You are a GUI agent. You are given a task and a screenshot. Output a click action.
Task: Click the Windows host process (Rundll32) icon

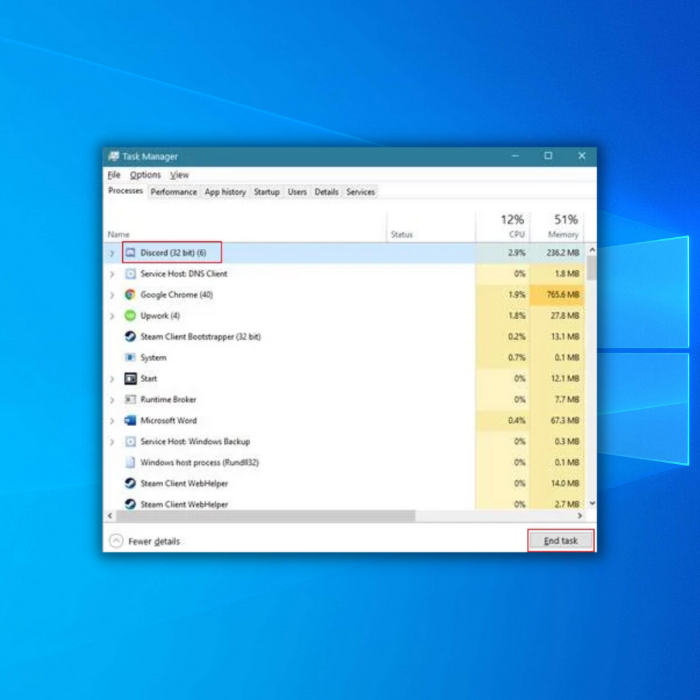click(x=130, y=462)
